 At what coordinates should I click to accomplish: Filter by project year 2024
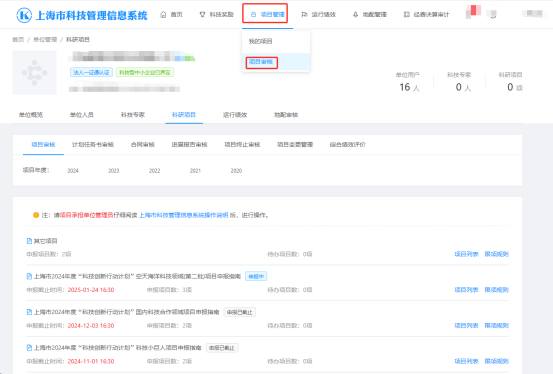pos(73,171)
